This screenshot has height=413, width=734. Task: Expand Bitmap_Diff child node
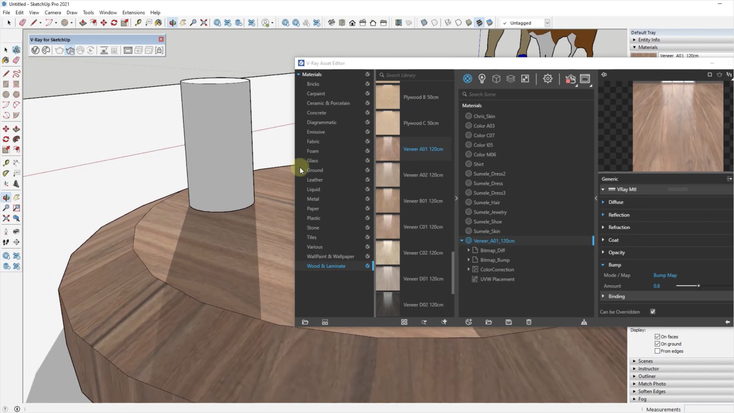click(x=469, y=250)
